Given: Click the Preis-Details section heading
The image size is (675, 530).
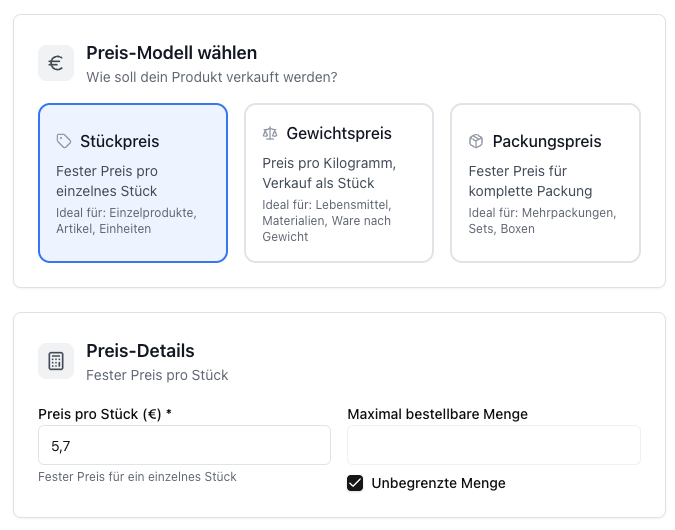Looking at the screenshot, I should coord(140,351).
